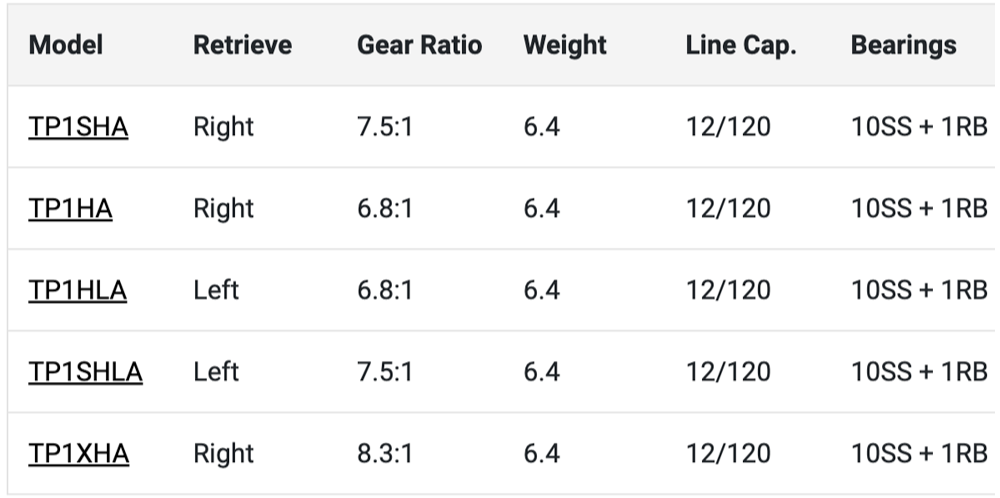Click the Model column header
Screen dimensions: 1000x498
tap(66, 45)
